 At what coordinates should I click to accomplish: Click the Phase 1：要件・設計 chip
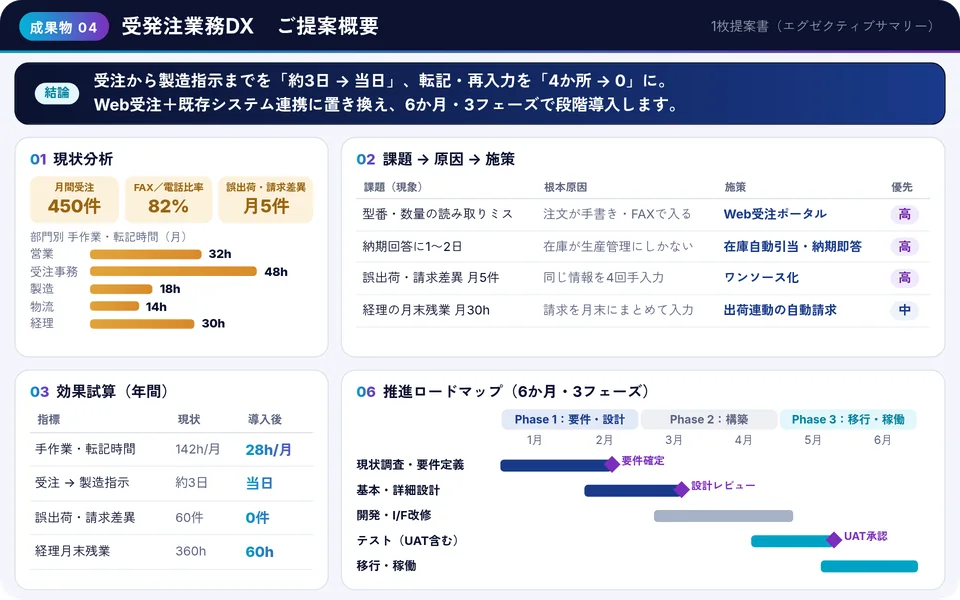(569, 419)
